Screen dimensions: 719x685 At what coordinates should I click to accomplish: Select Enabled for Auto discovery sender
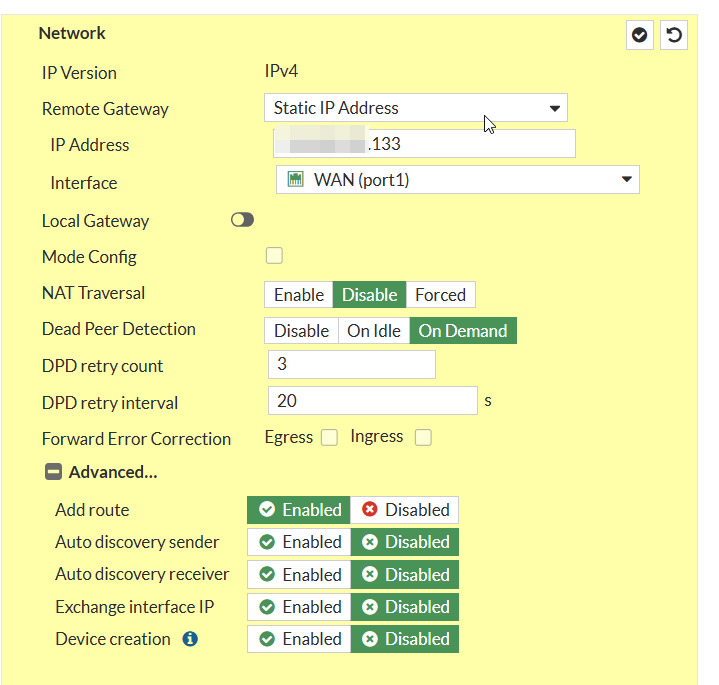[299, 542]
